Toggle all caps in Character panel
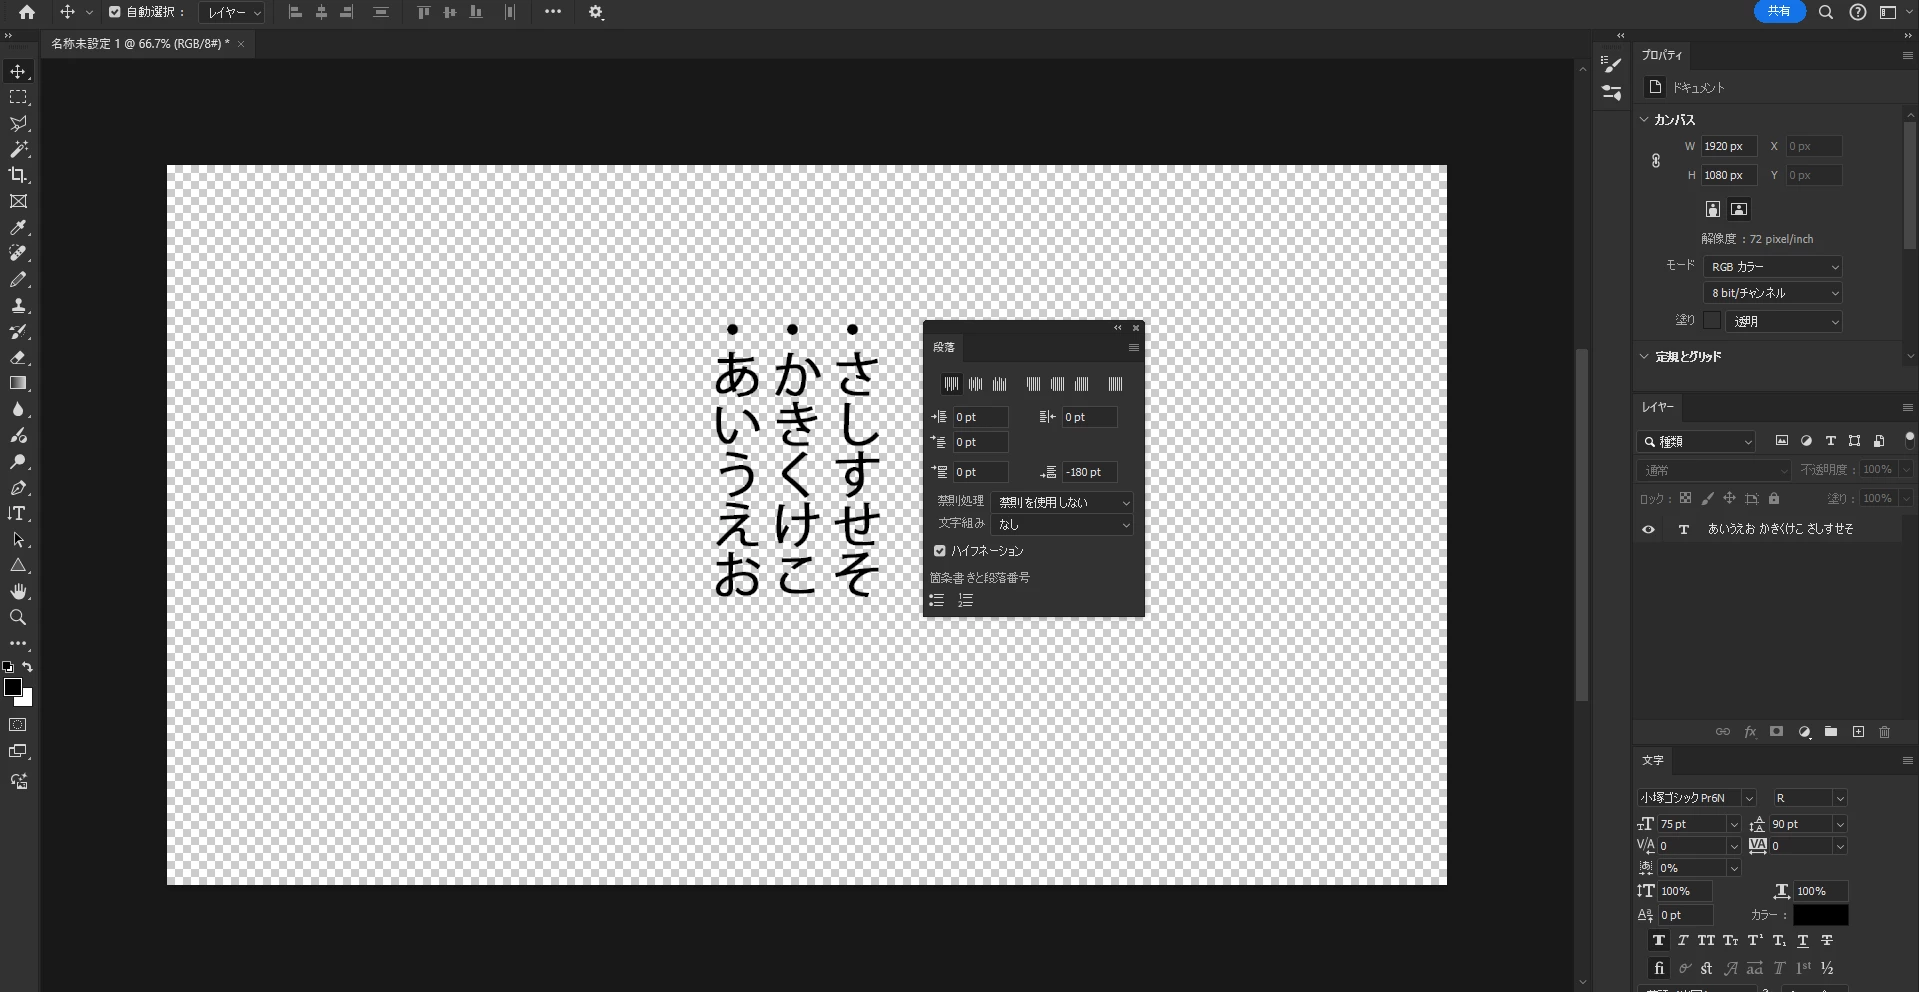This screenshot has width=1919, height=992. coord(1706,941)
